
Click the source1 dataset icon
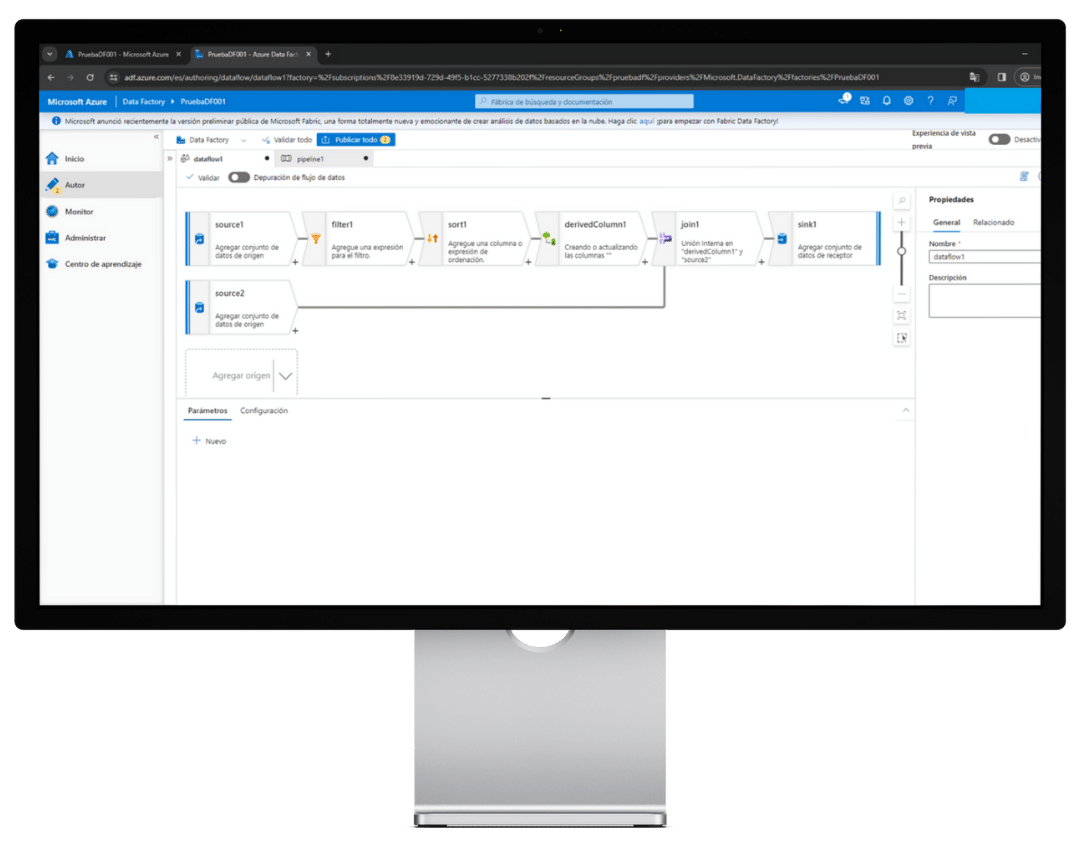pyautogui.click(x=199, y=238)
